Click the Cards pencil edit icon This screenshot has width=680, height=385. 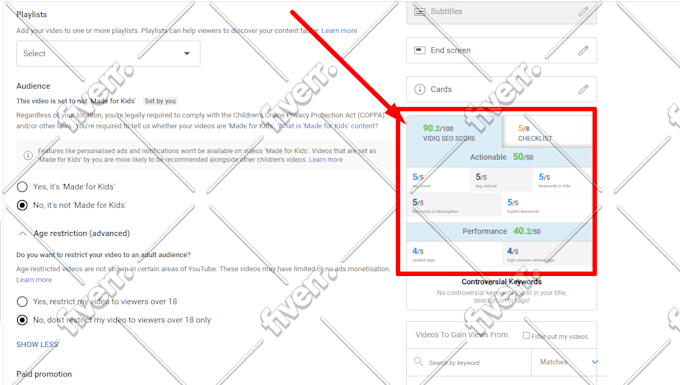(x=583, y=89)
